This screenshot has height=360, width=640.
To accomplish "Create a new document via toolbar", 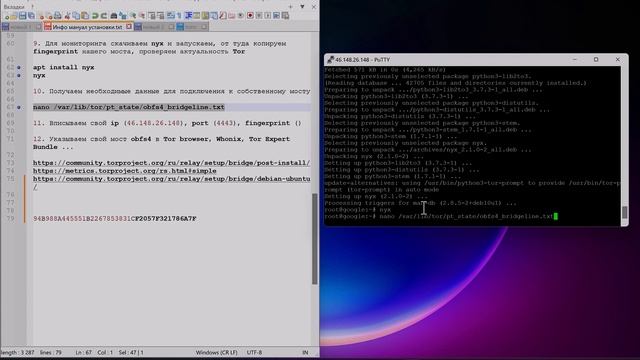I will (x=7, y=16).
